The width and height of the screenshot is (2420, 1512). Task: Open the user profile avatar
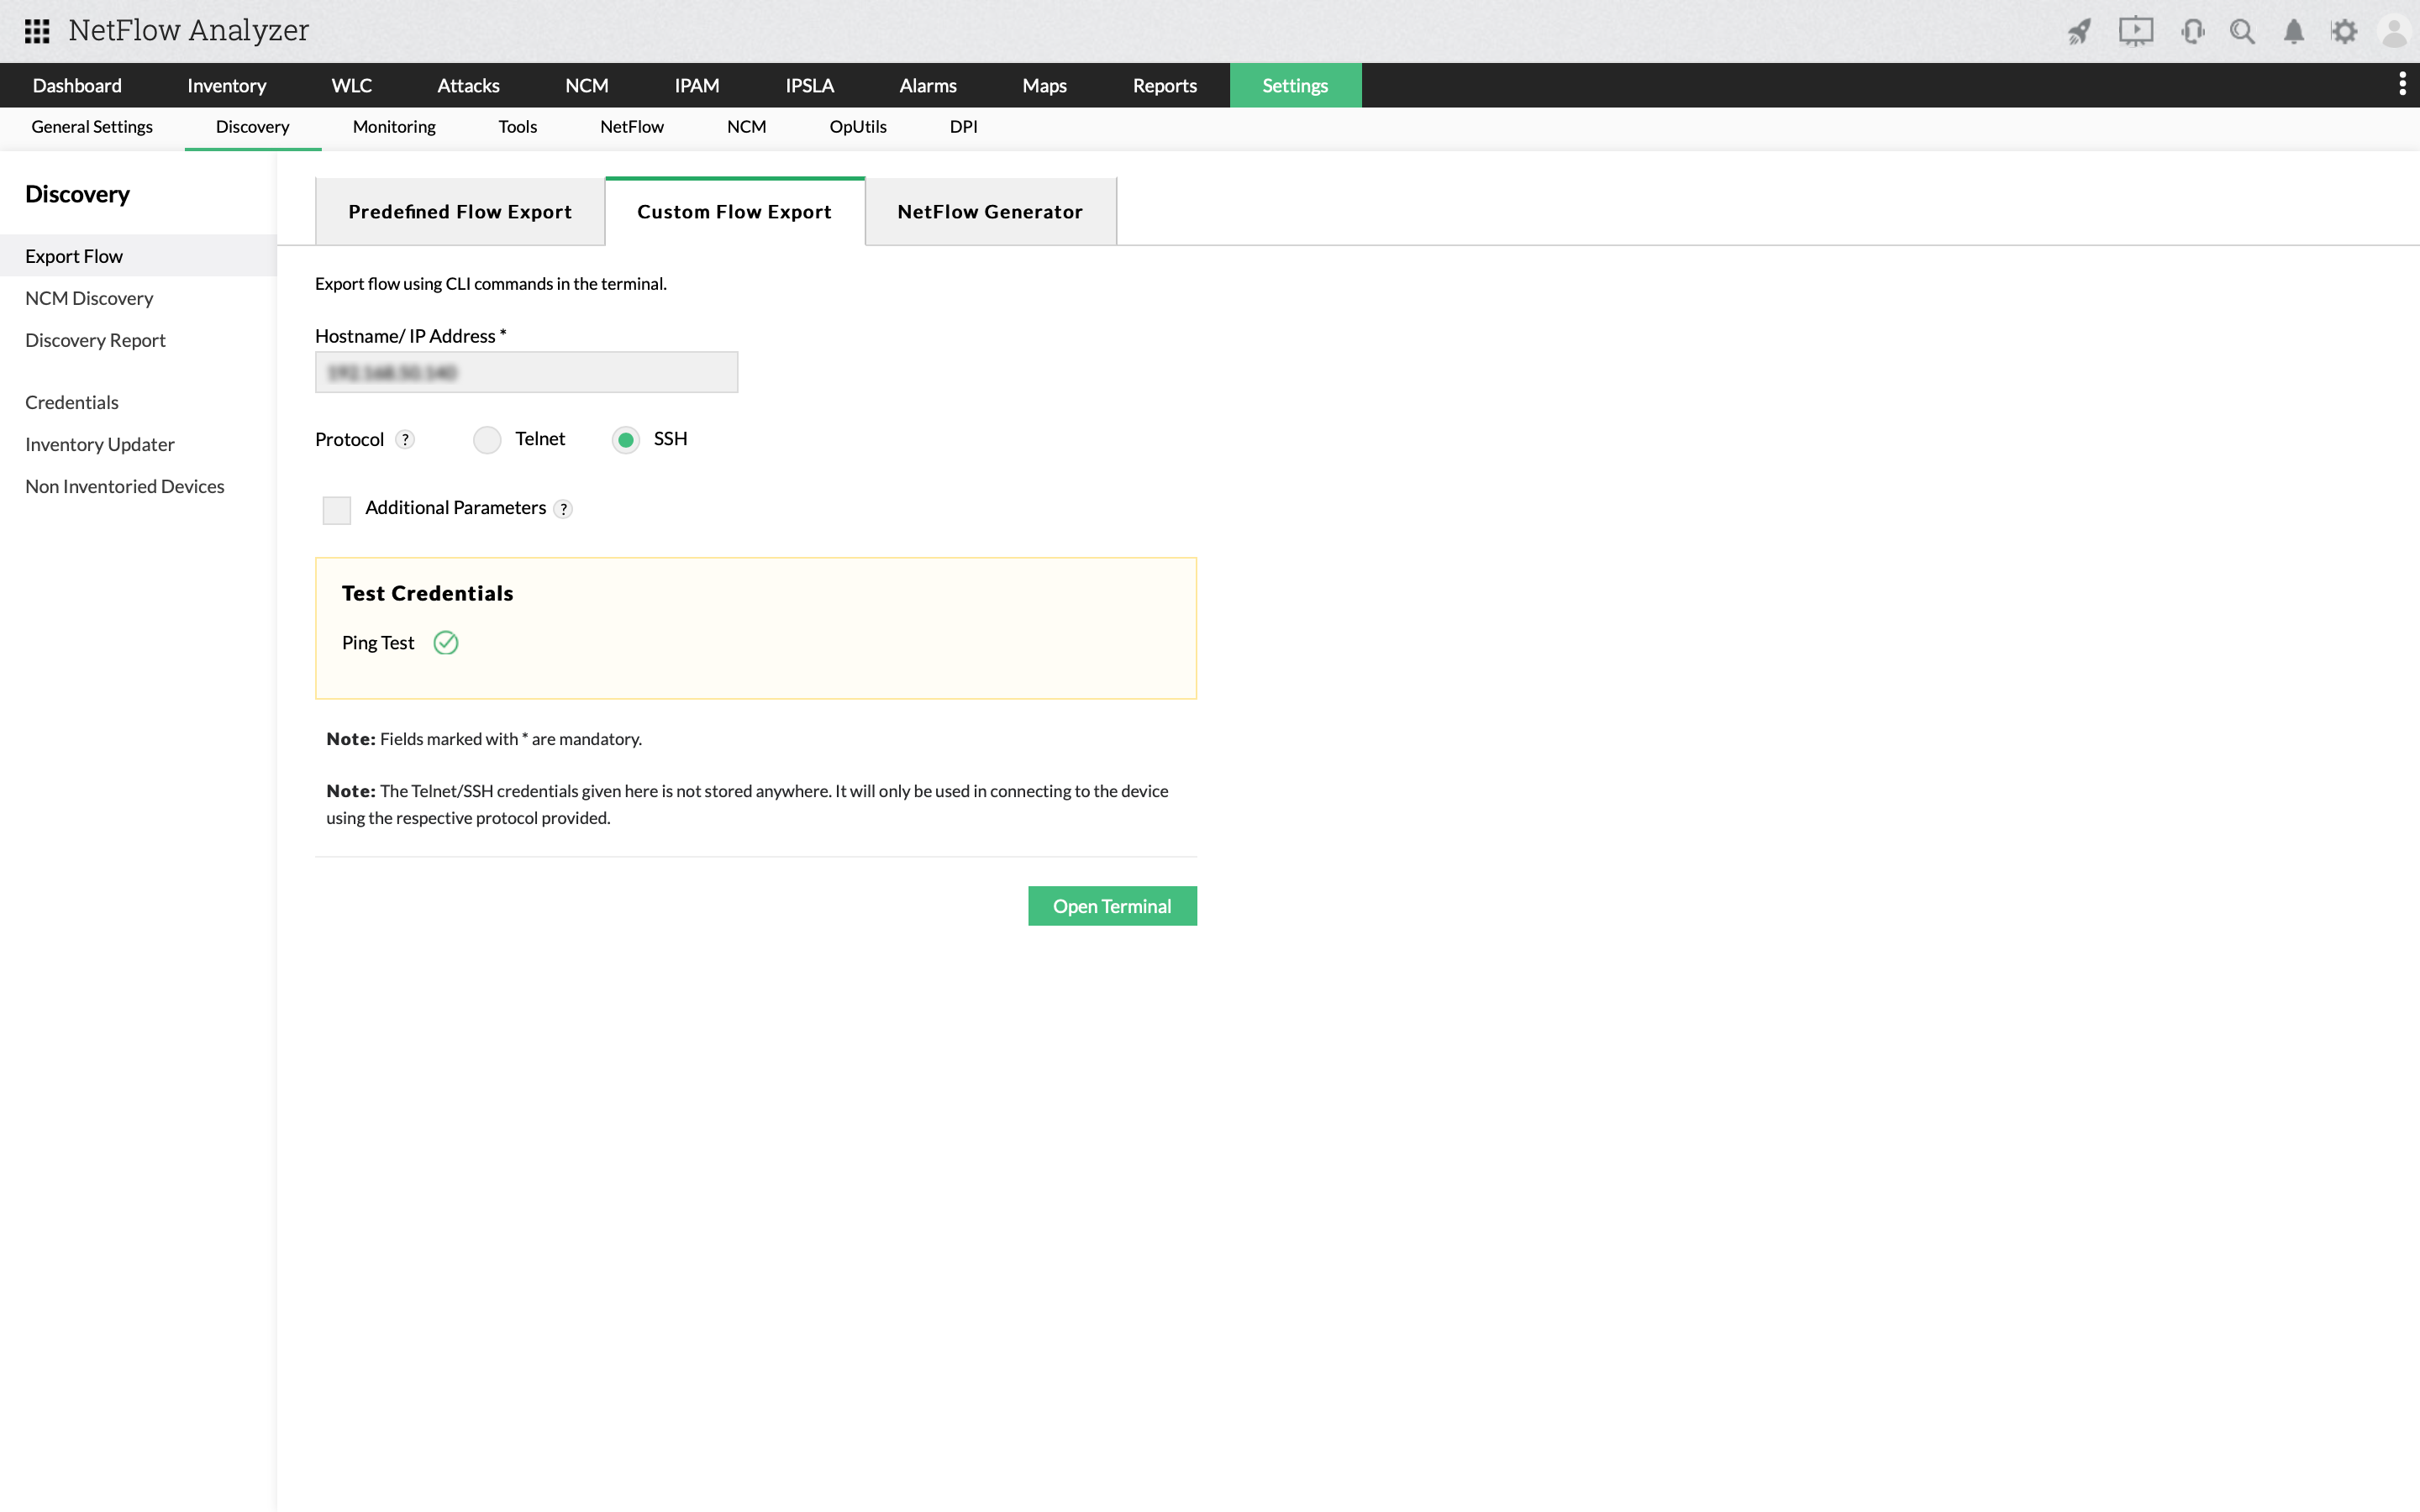(x=2394, y=31)
